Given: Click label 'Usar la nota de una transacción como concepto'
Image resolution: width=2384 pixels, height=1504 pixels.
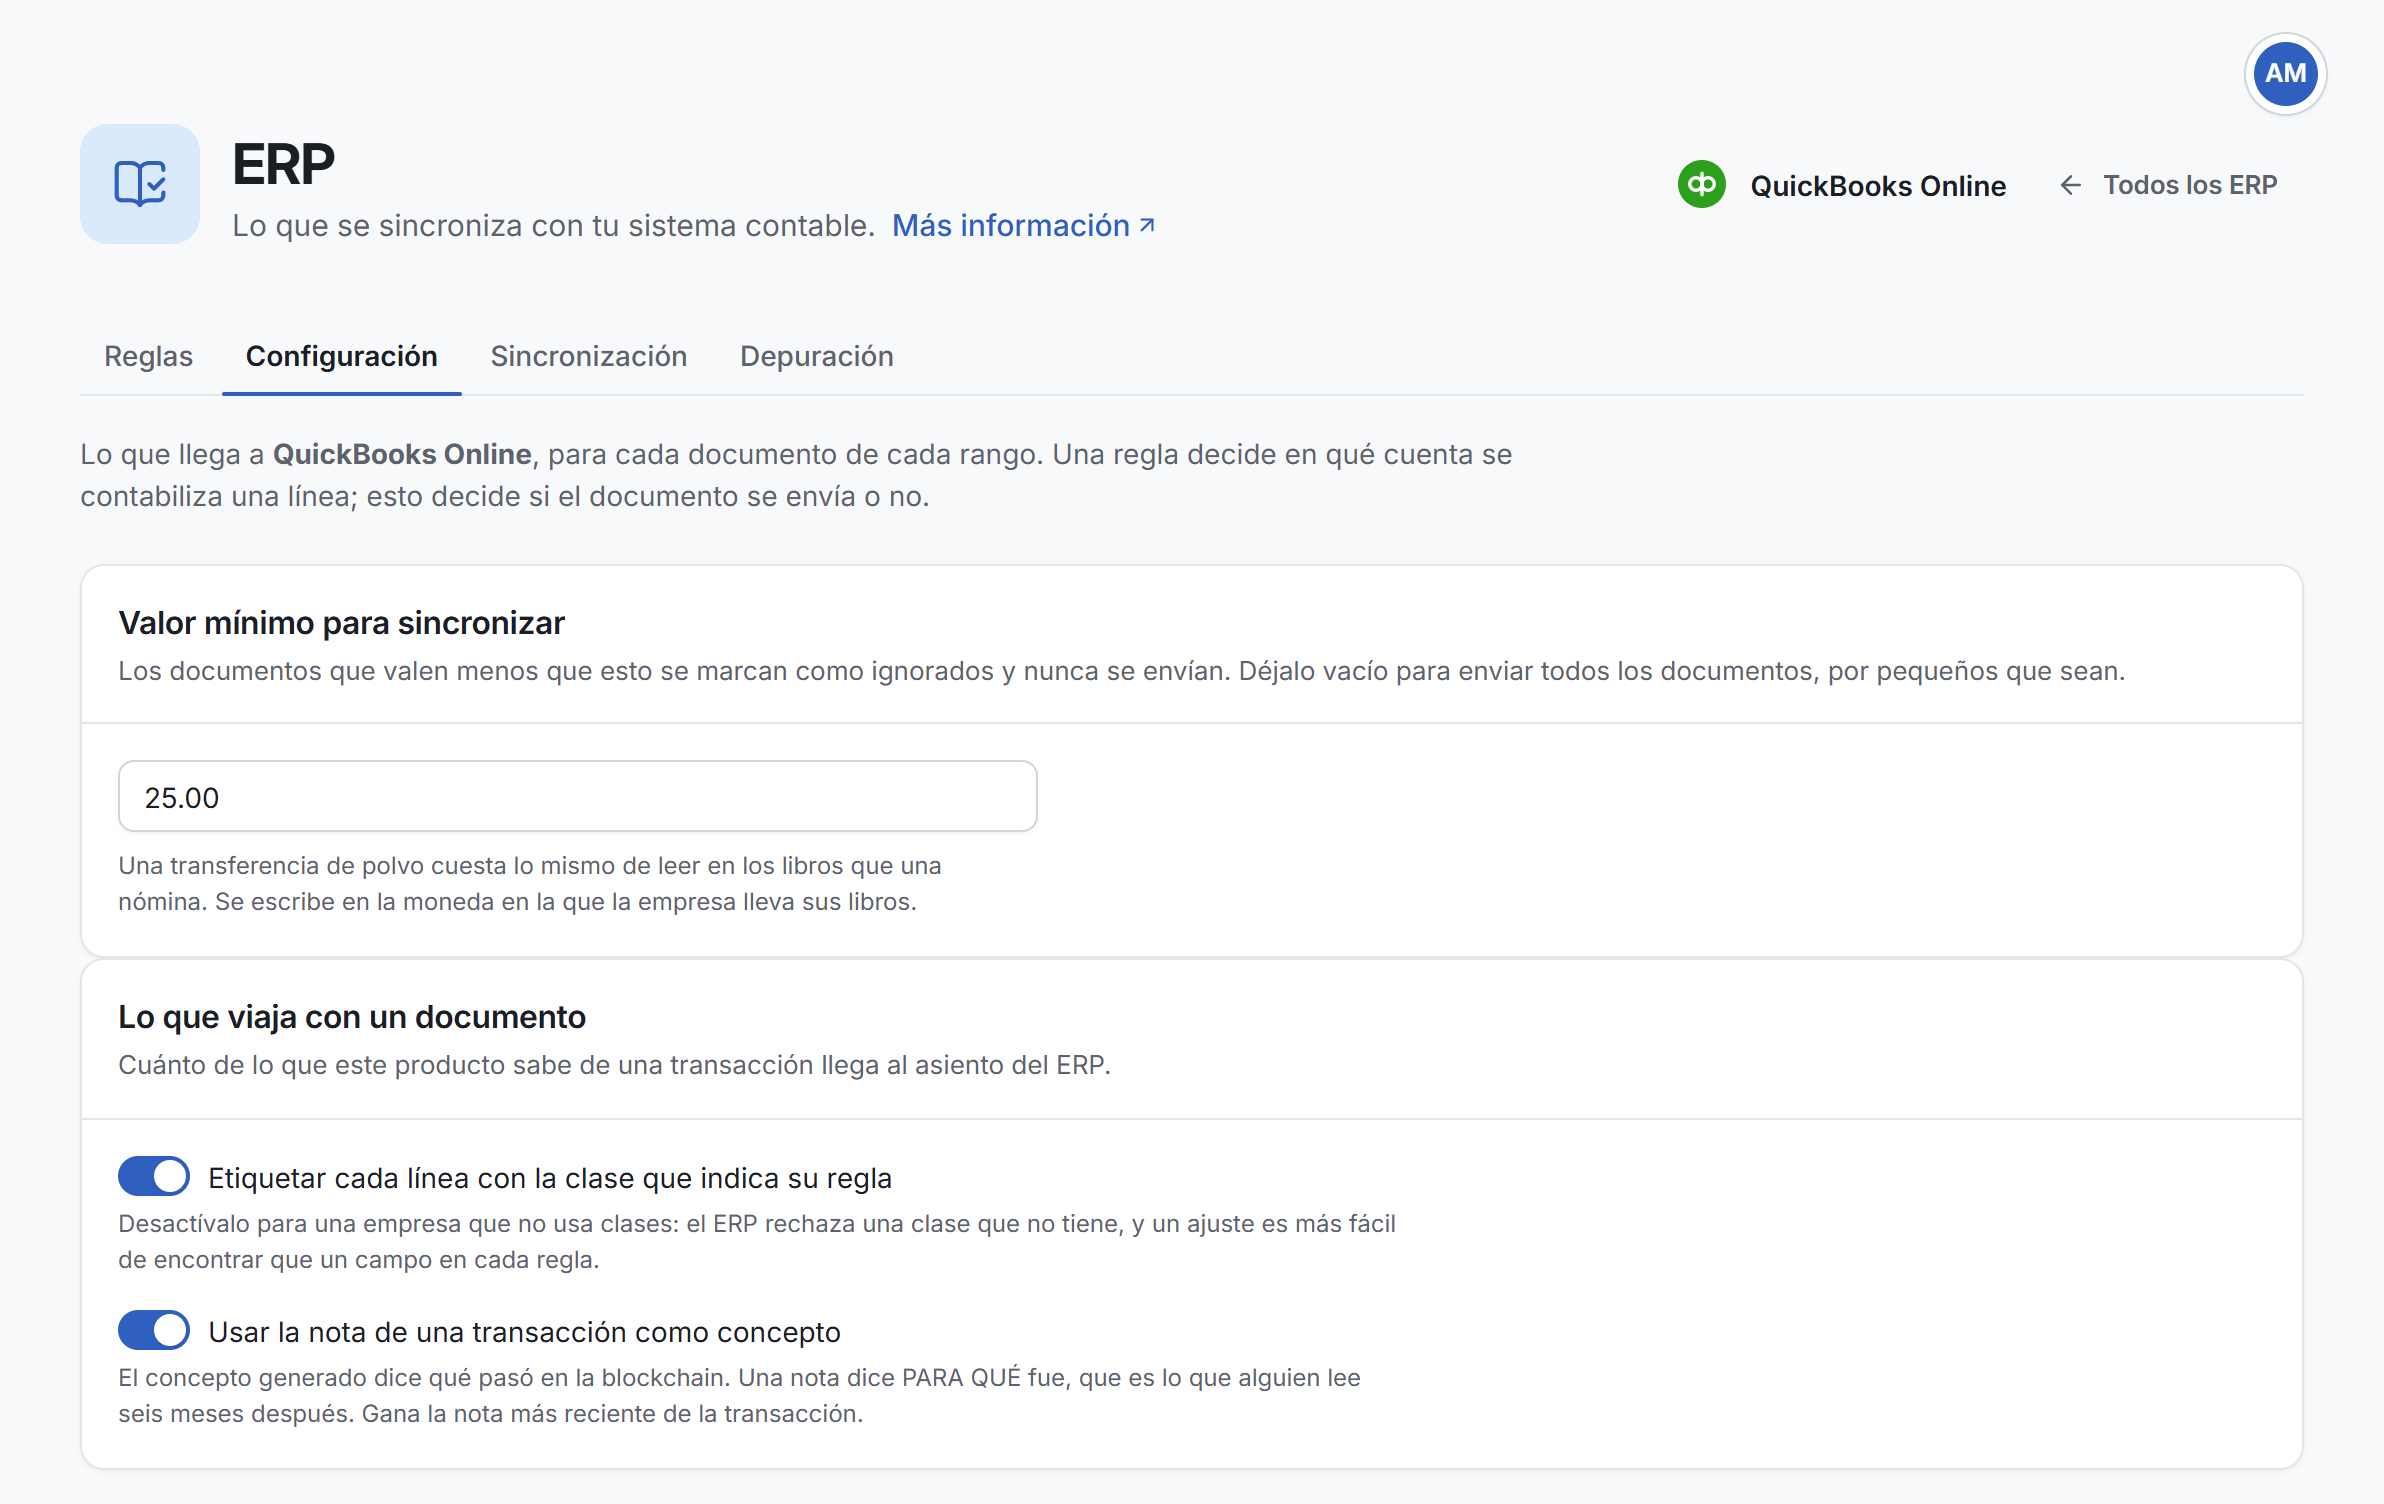Looking at the screenshot, I should (x=524, y=1332).
